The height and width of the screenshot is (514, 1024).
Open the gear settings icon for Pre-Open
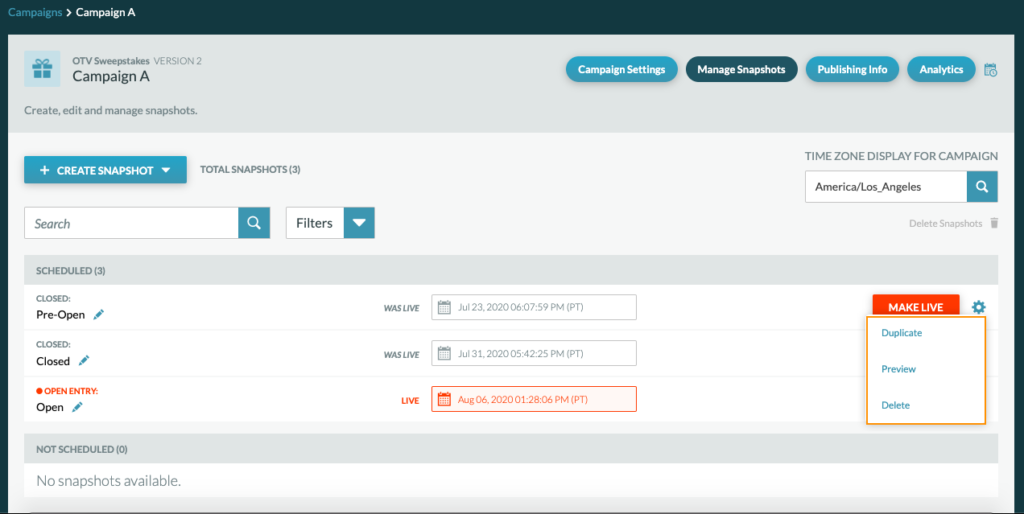click(978, 307)
